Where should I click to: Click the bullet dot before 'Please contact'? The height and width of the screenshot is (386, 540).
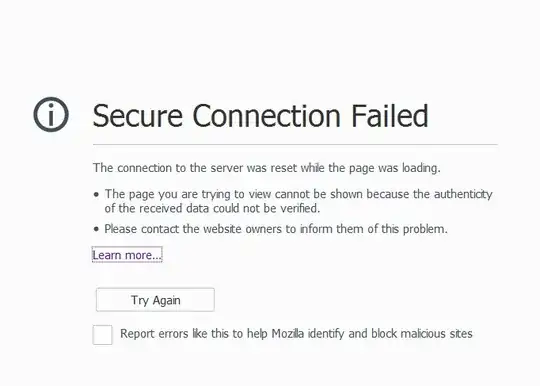point(96,229)
